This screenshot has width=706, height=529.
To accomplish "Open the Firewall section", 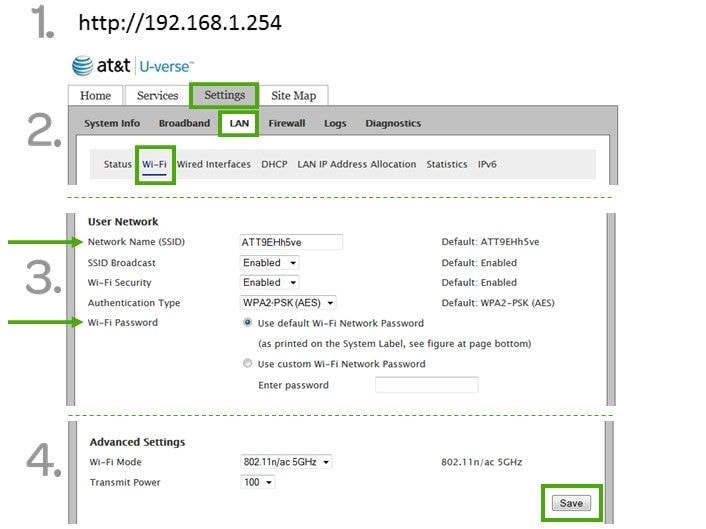I will [x=287, y=124].
